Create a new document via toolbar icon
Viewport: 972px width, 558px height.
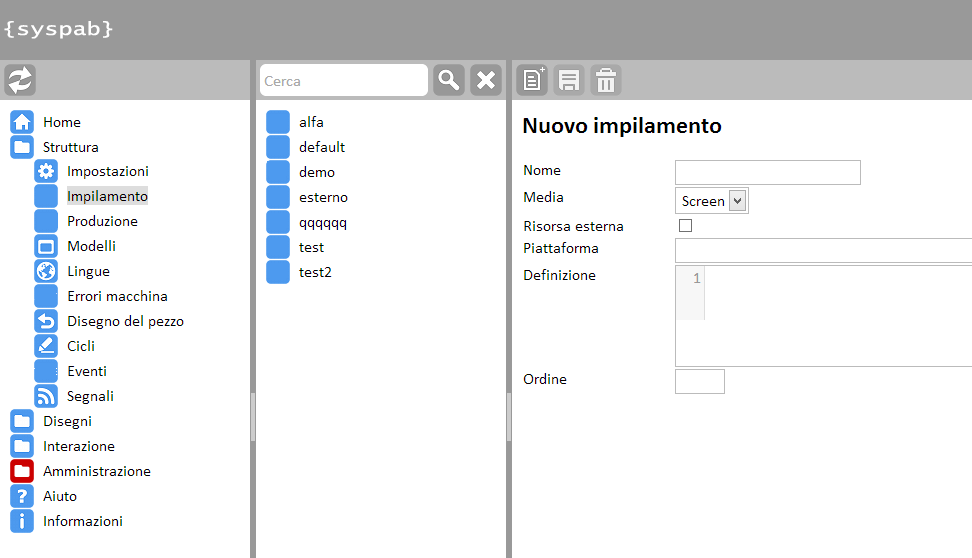pyautogui.click(x=533, y=80)
